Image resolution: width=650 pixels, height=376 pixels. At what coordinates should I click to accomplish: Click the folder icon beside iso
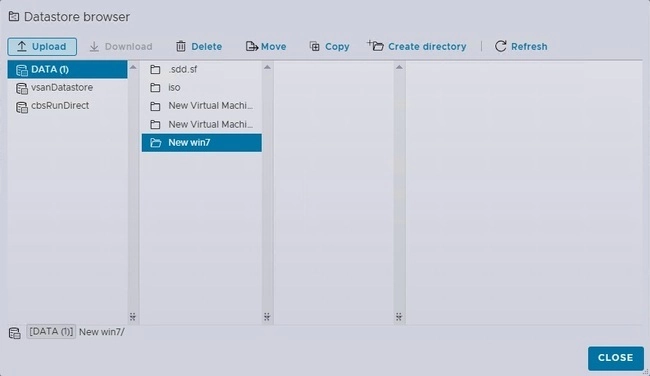point(155,87)
